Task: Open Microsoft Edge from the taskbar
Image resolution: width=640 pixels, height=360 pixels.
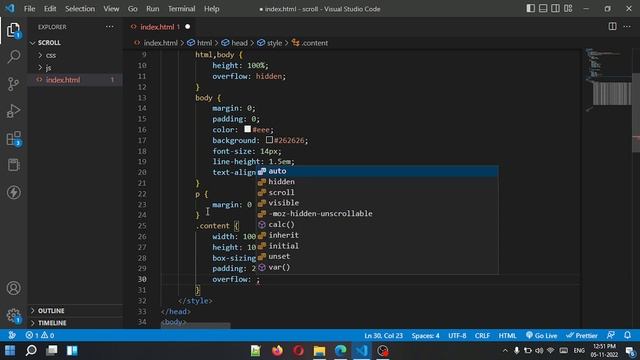Action: pos(340,351)
